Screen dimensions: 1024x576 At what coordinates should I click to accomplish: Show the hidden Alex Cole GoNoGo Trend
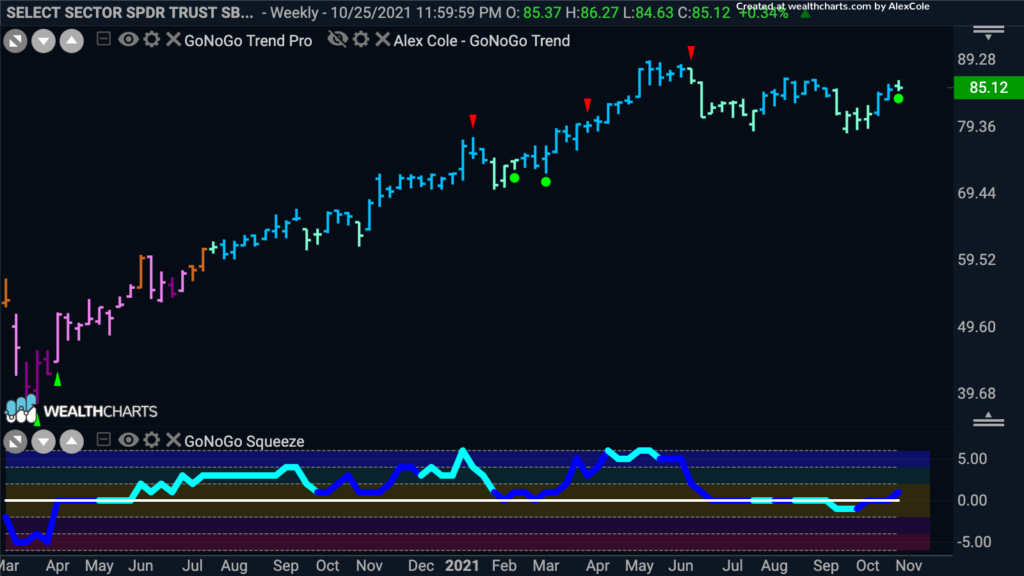click(x=338, y=40)
